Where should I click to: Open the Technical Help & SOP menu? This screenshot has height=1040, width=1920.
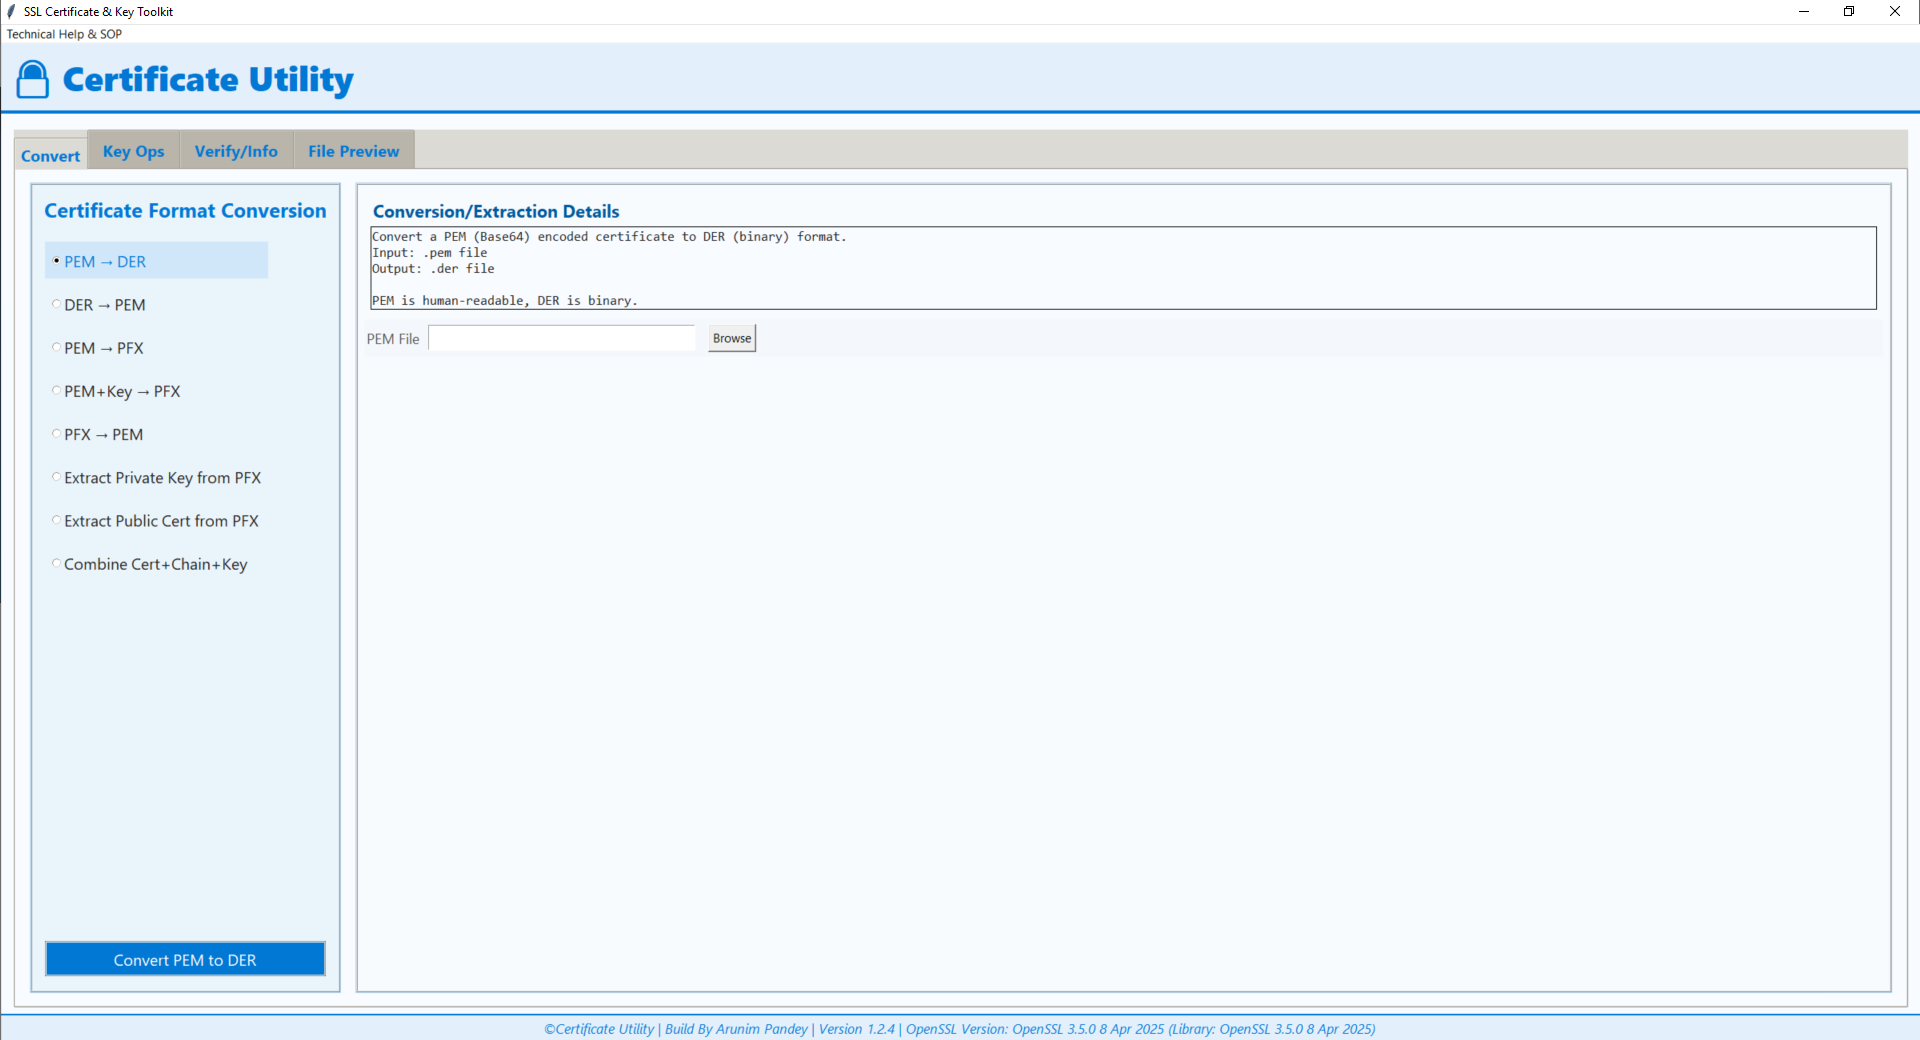click(x=64, y=33)
